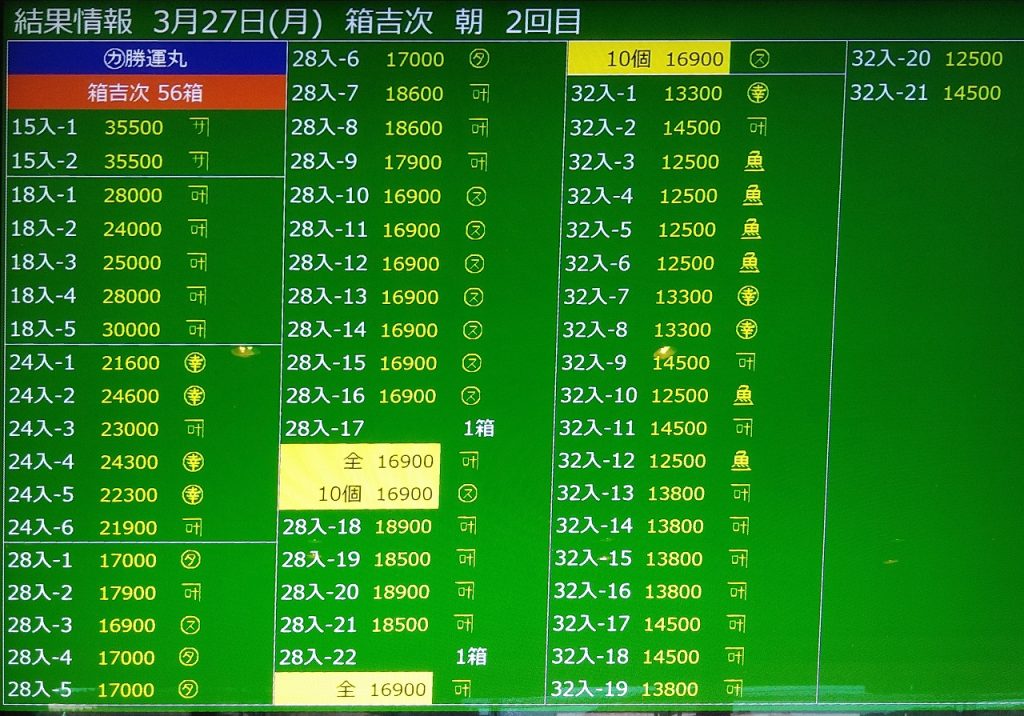Click the circled タ mark beside 28入-6
The height and width of the screenshot is (716, 1024).
click(478, 60)
